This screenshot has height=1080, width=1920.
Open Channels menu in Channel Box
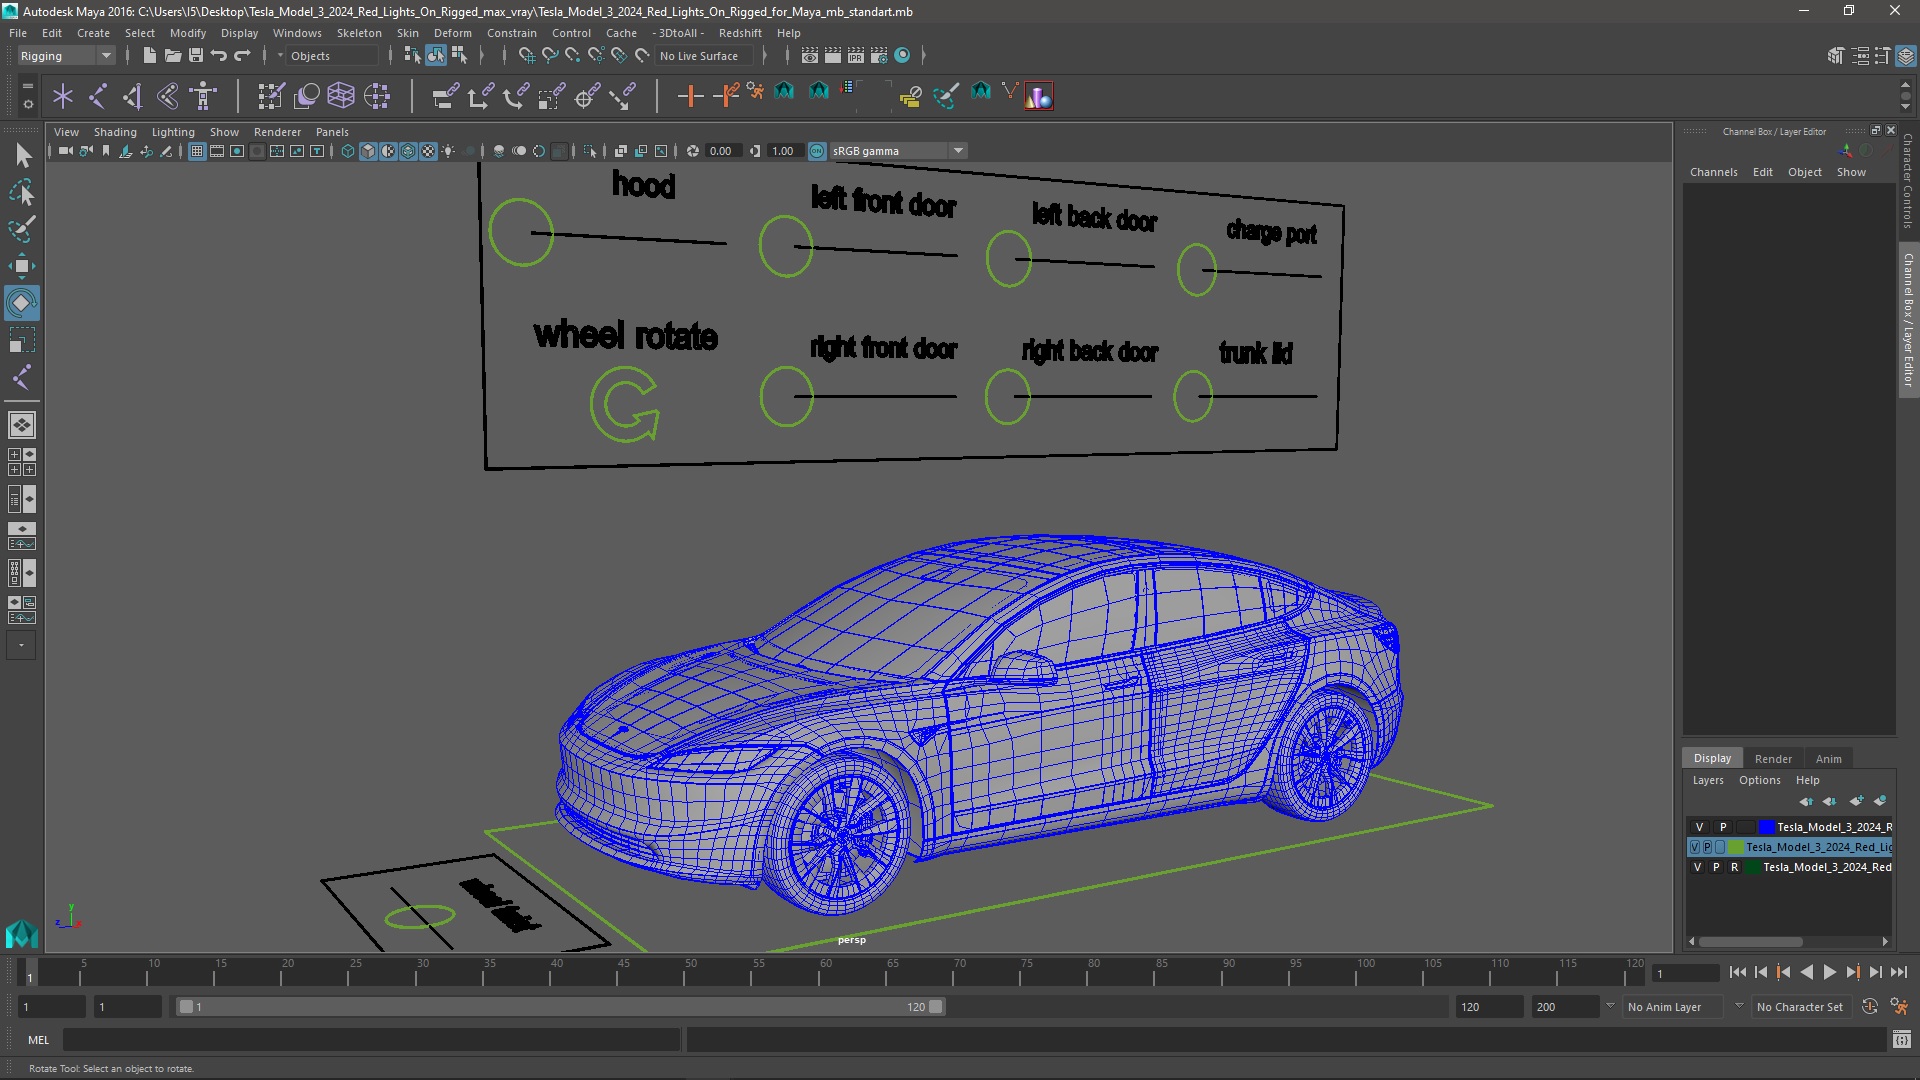[x=1713, y=172]
